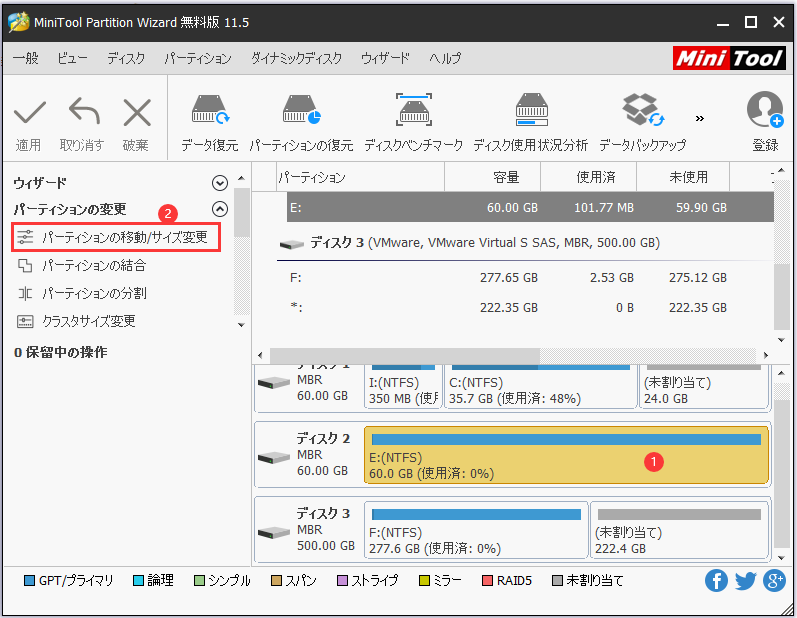Select C:(NTFS) 35.7 GB partition block

(x=541, y=386)
